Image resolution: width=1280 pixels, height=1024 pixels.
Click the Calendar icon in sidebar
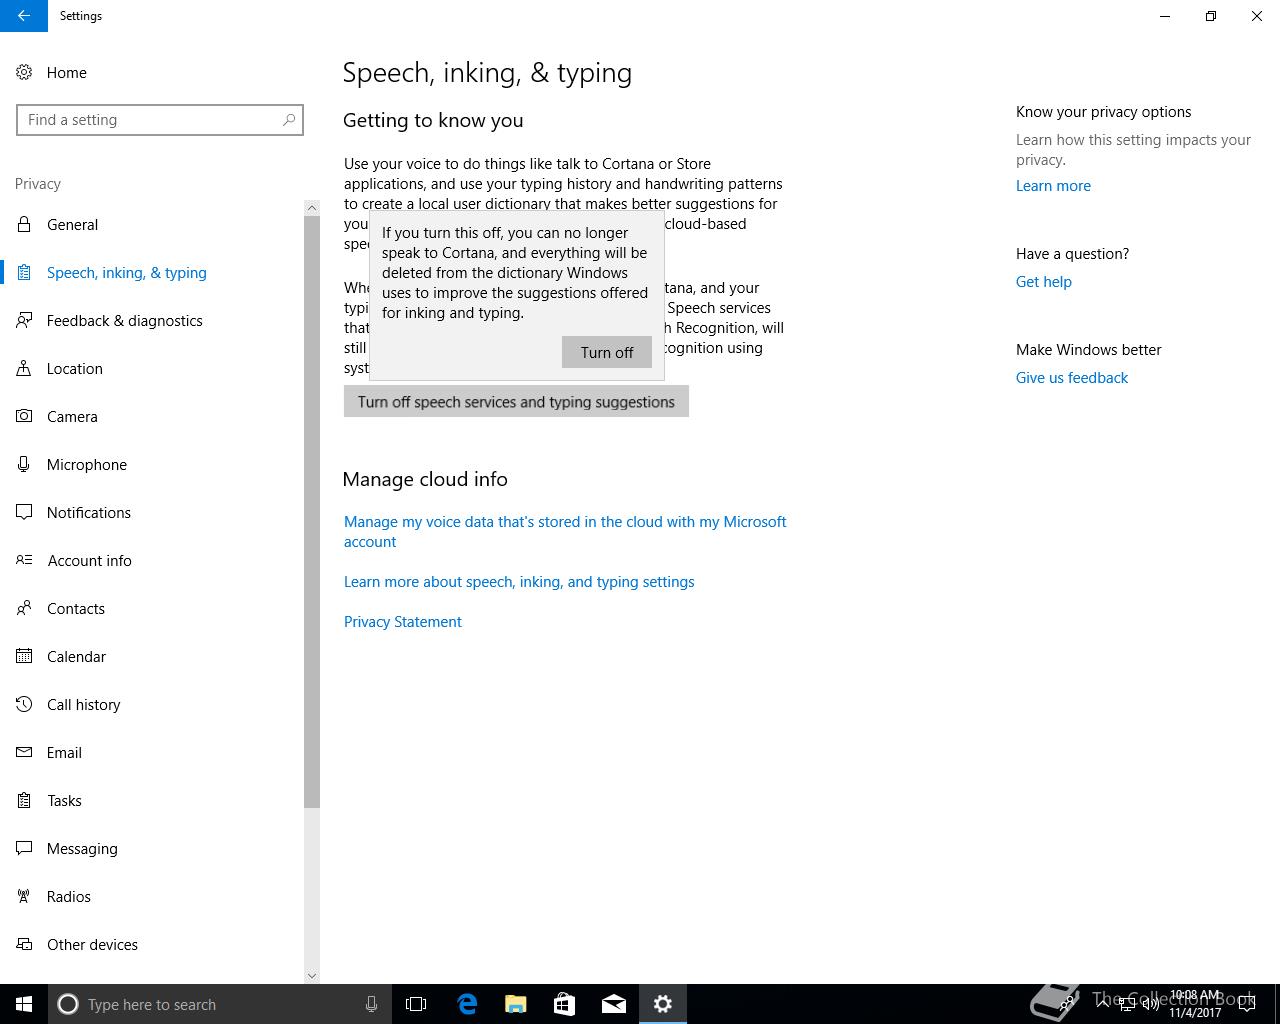click(24, 656)
